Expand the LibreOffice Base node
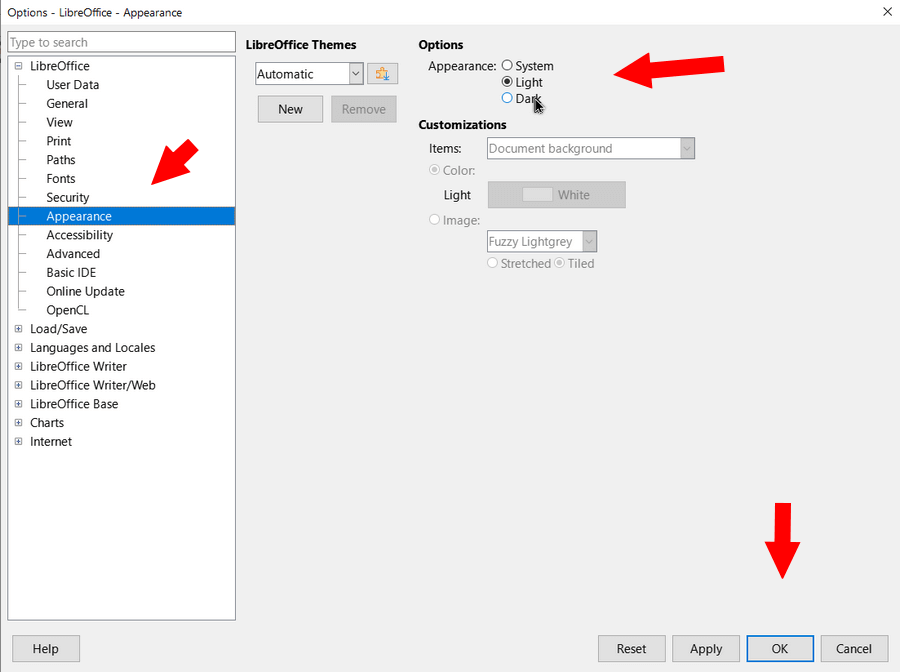Viewport: 900px width, 672px height. tap(18, 404)
